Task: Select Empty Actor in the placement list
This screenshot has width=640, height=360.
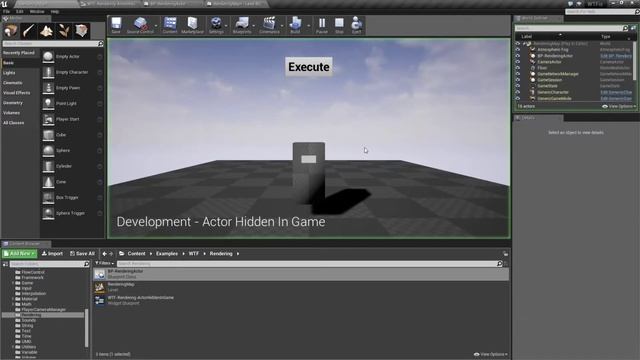Action: point(72,56)
